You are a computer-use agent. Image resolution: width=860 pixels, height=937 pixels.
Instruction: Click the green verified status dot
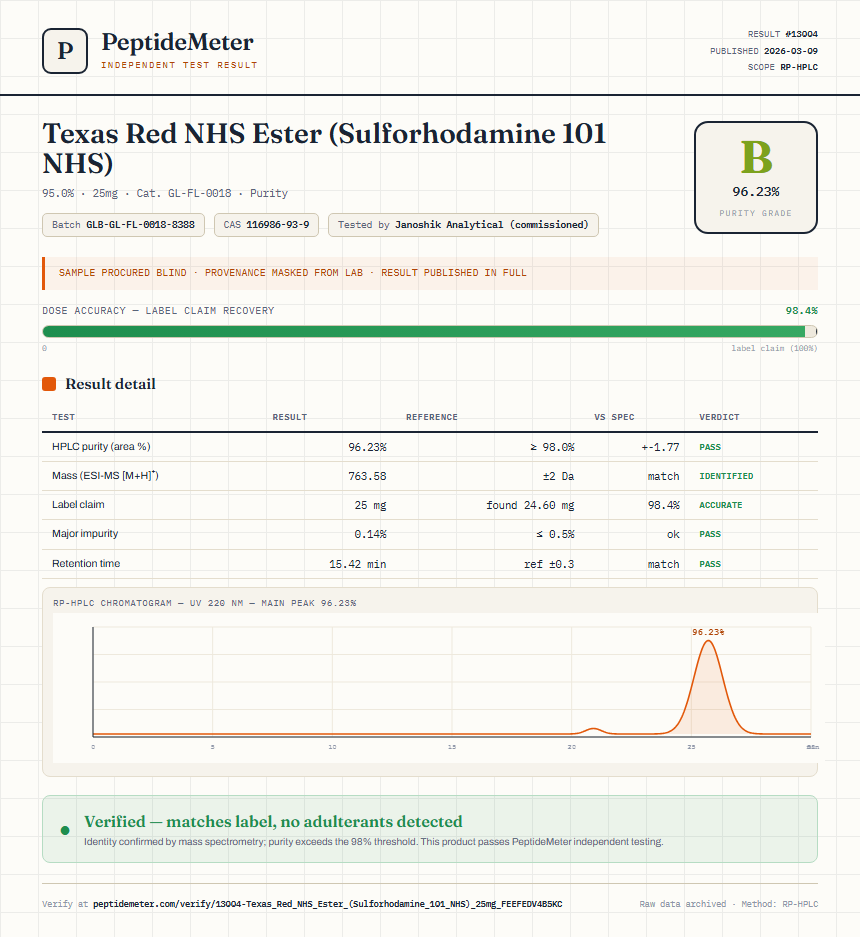65,830
